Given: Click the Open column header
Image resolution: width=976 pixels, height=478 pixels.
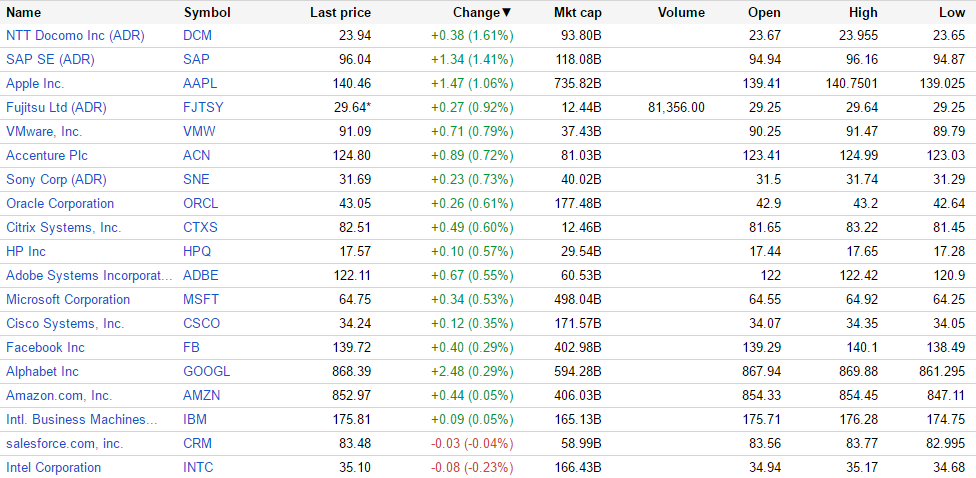Looking at the screenshot, I should tap(764, 13).
